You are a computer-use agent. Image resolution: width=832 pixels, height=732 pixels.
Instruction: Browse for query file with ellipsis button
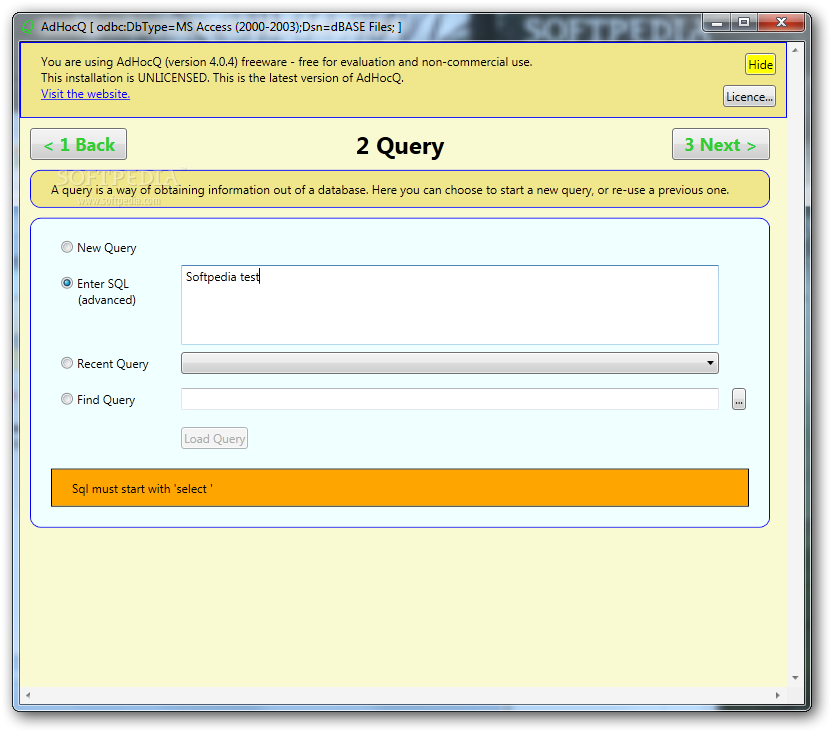739,399
